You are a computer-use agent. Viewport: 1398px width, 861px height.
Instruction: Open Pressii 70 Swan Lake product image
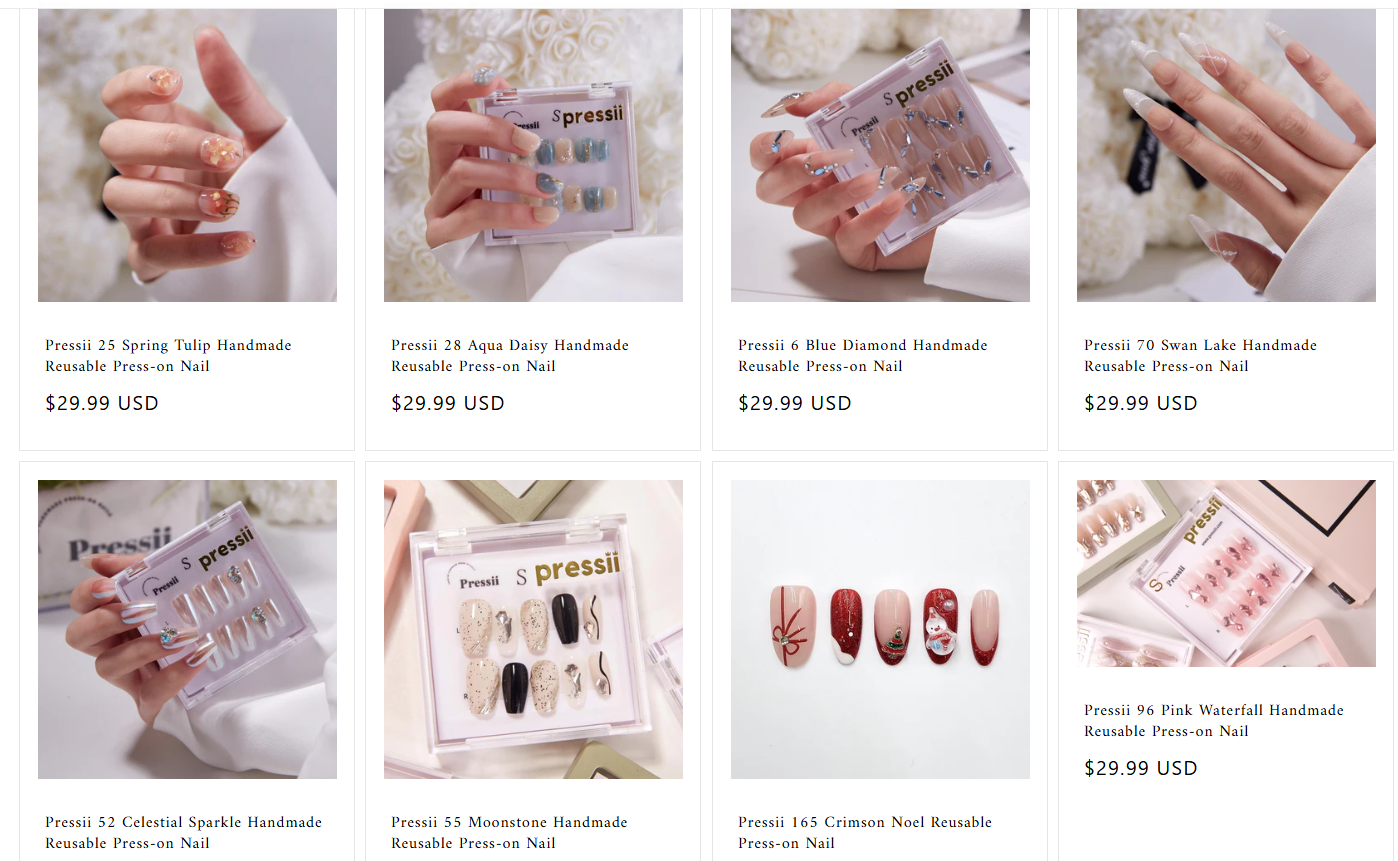1226,155
